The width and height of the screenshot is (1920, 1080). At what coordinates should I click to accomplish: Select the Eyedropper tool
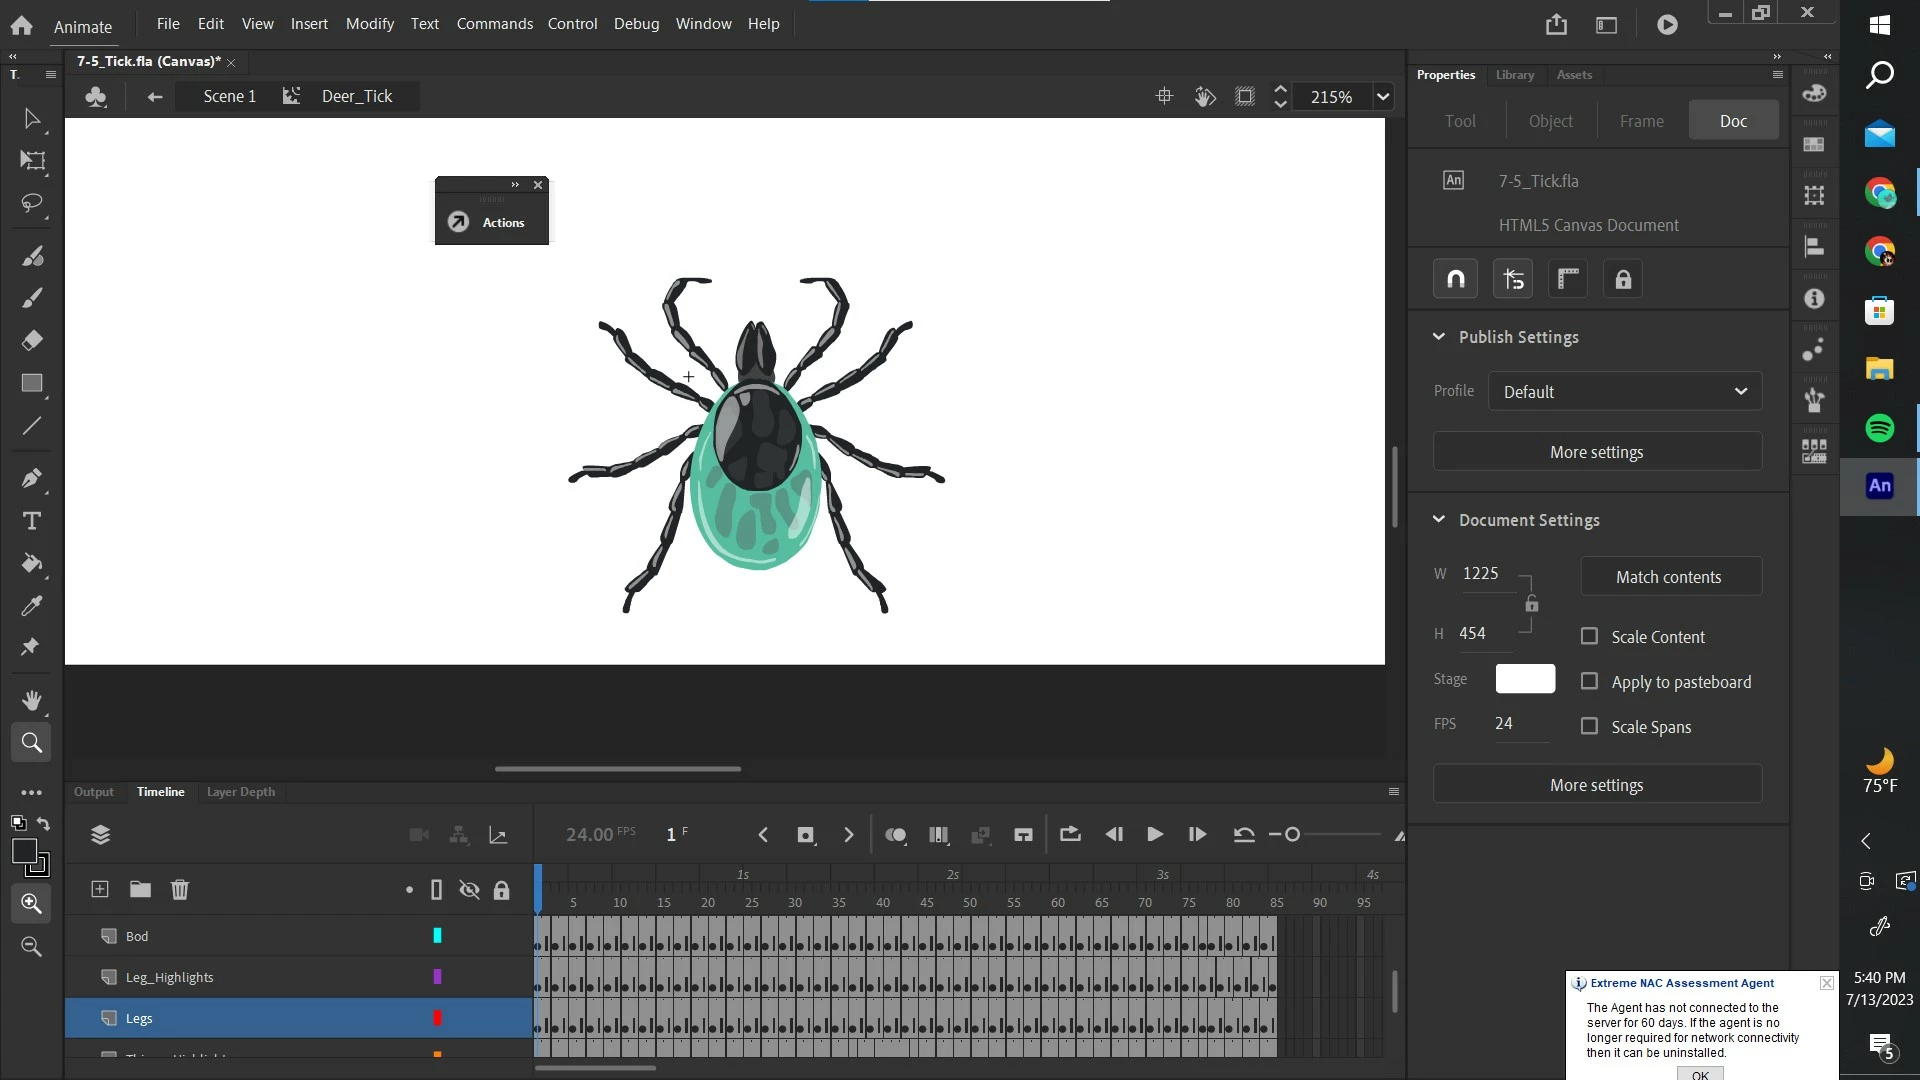tap(32, 606)
